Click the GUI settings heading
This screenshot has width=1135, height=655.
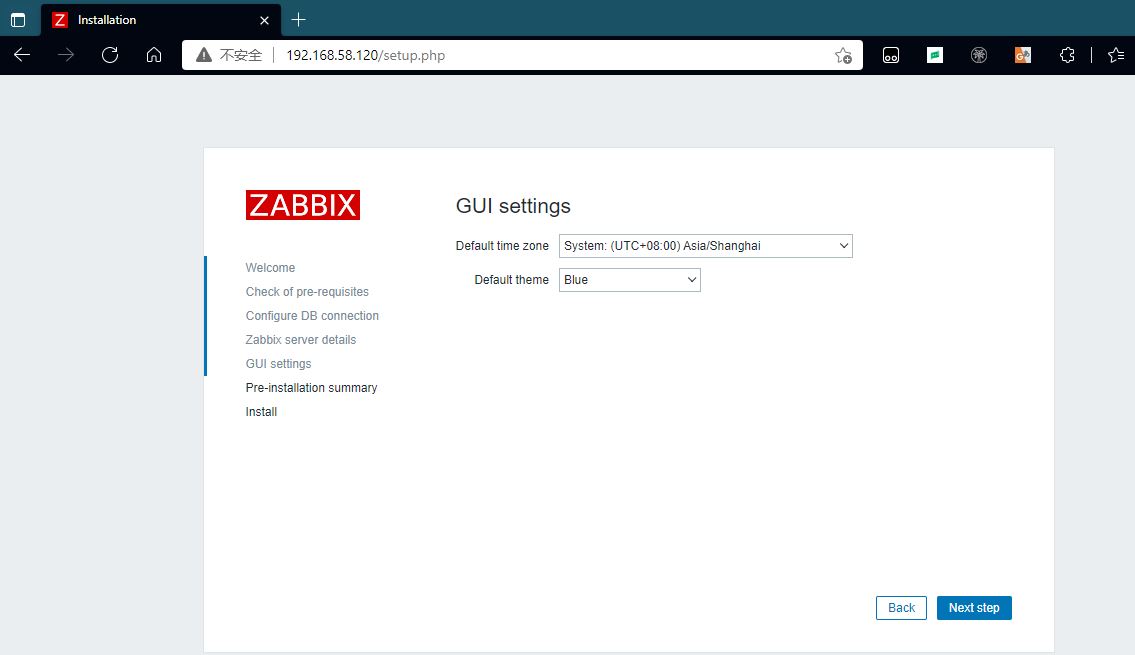pos(513,206)
